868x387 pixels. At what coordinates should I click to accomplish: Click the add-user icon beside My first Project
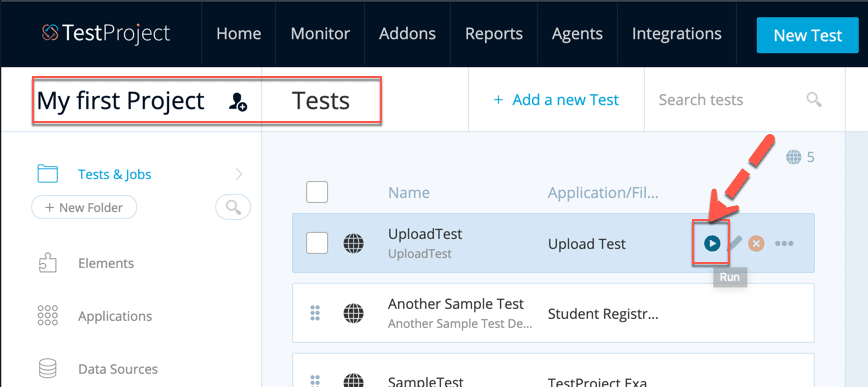pos(238,101)
